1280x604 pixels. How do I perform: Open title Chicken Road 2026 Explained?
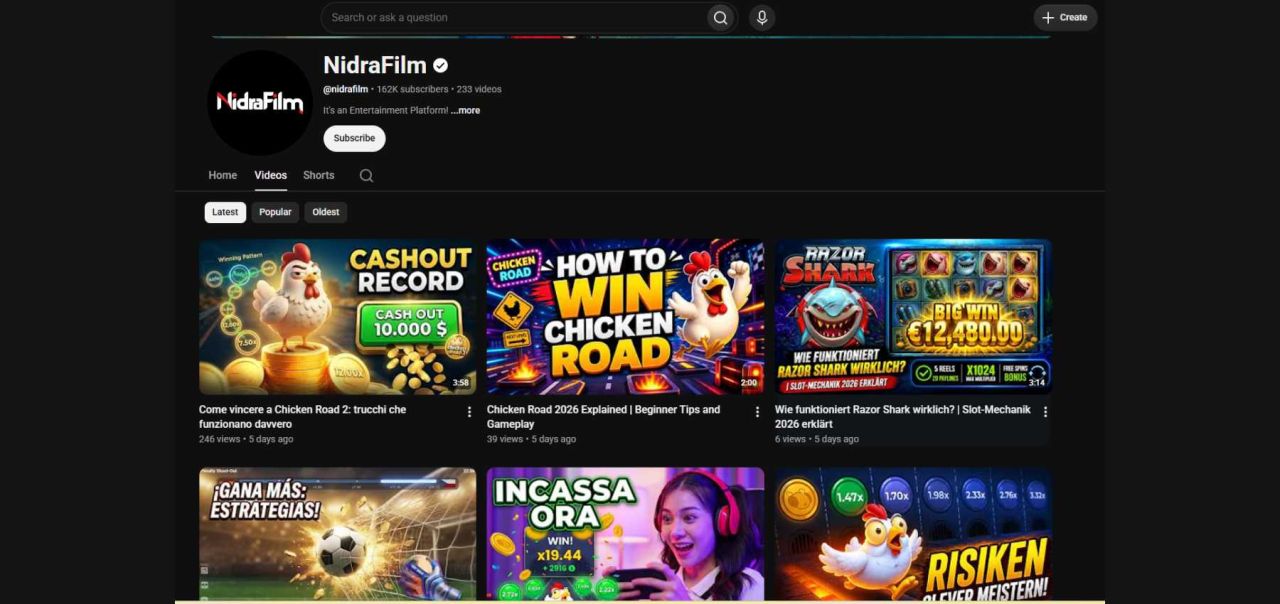tap(604, 417)
